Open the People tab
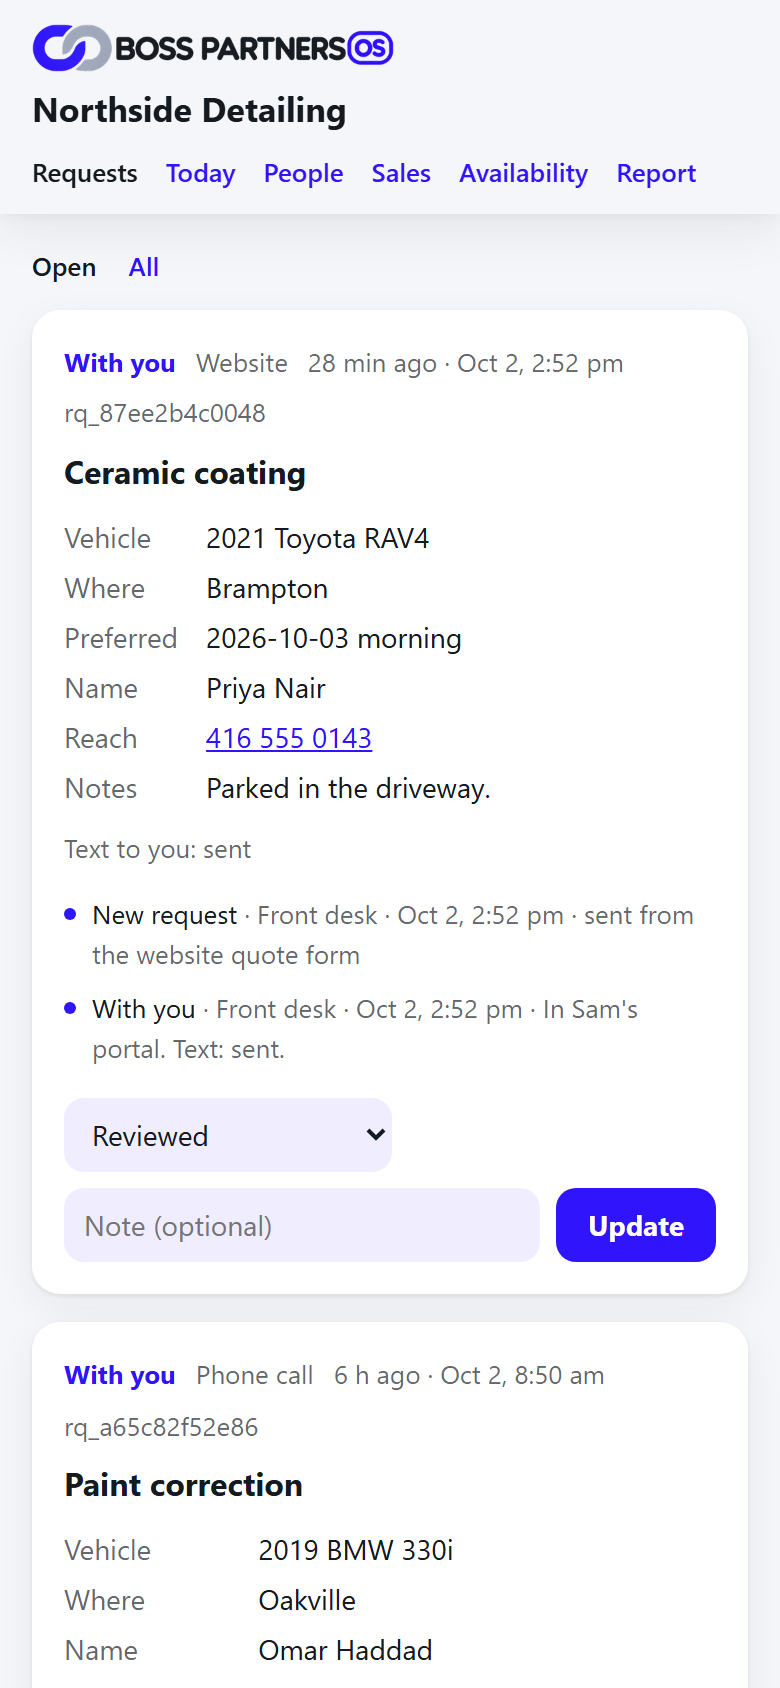Image resolution: width=780 pixels, height=1688 pixels. pos(304,173)
